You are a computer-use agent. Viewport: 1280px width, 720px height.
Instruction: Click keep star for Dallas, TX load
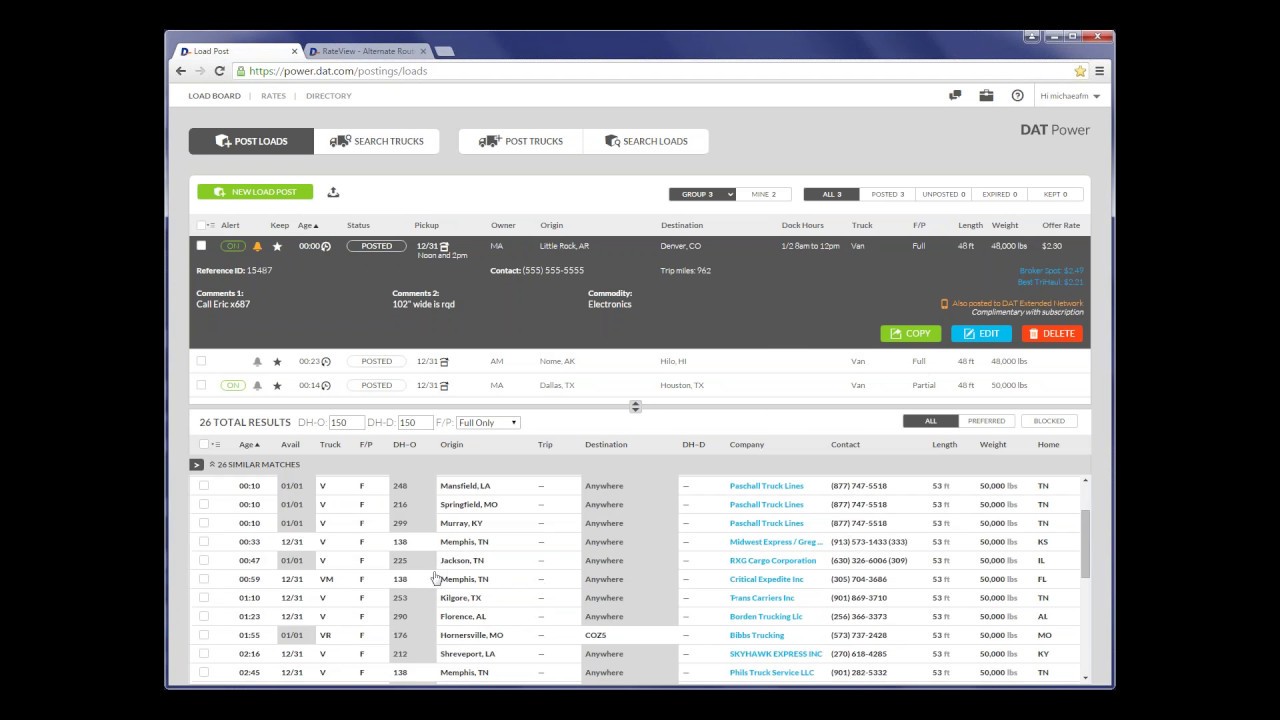pos(277,385)
